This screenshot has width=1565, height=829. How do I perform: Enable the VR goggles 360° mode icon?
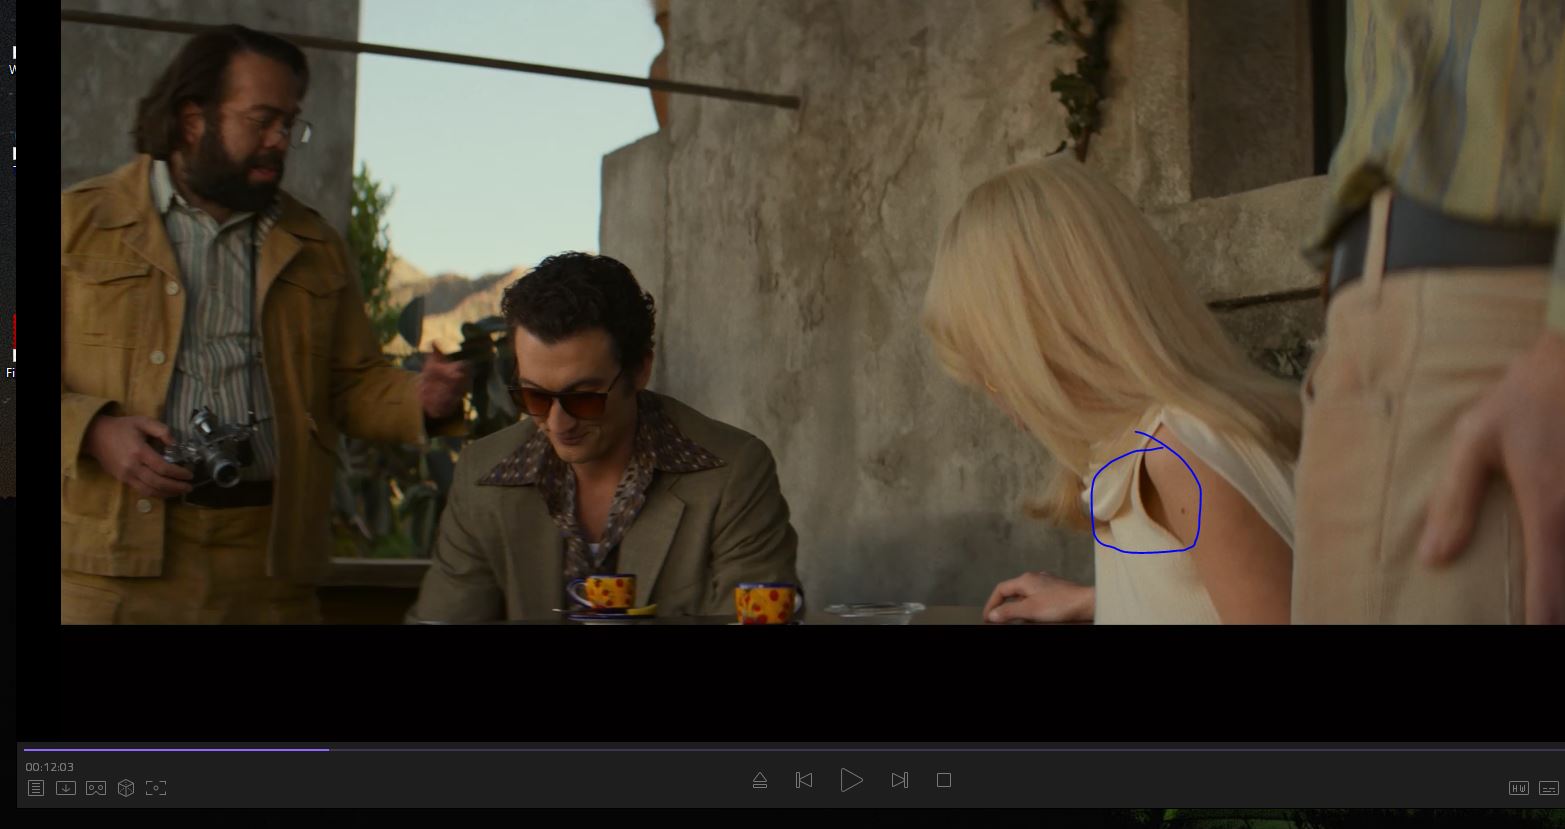pyautogui.click(x=96, y=788)
